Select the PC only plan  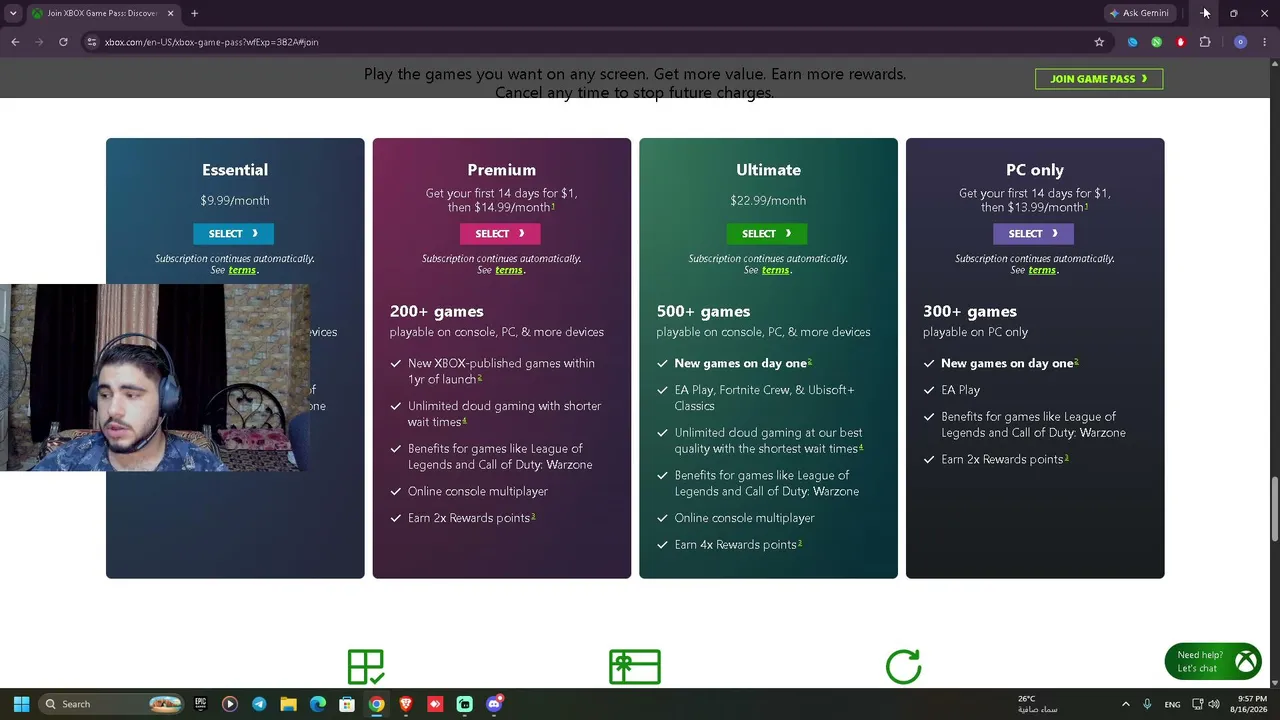[x=1033, y=233]
